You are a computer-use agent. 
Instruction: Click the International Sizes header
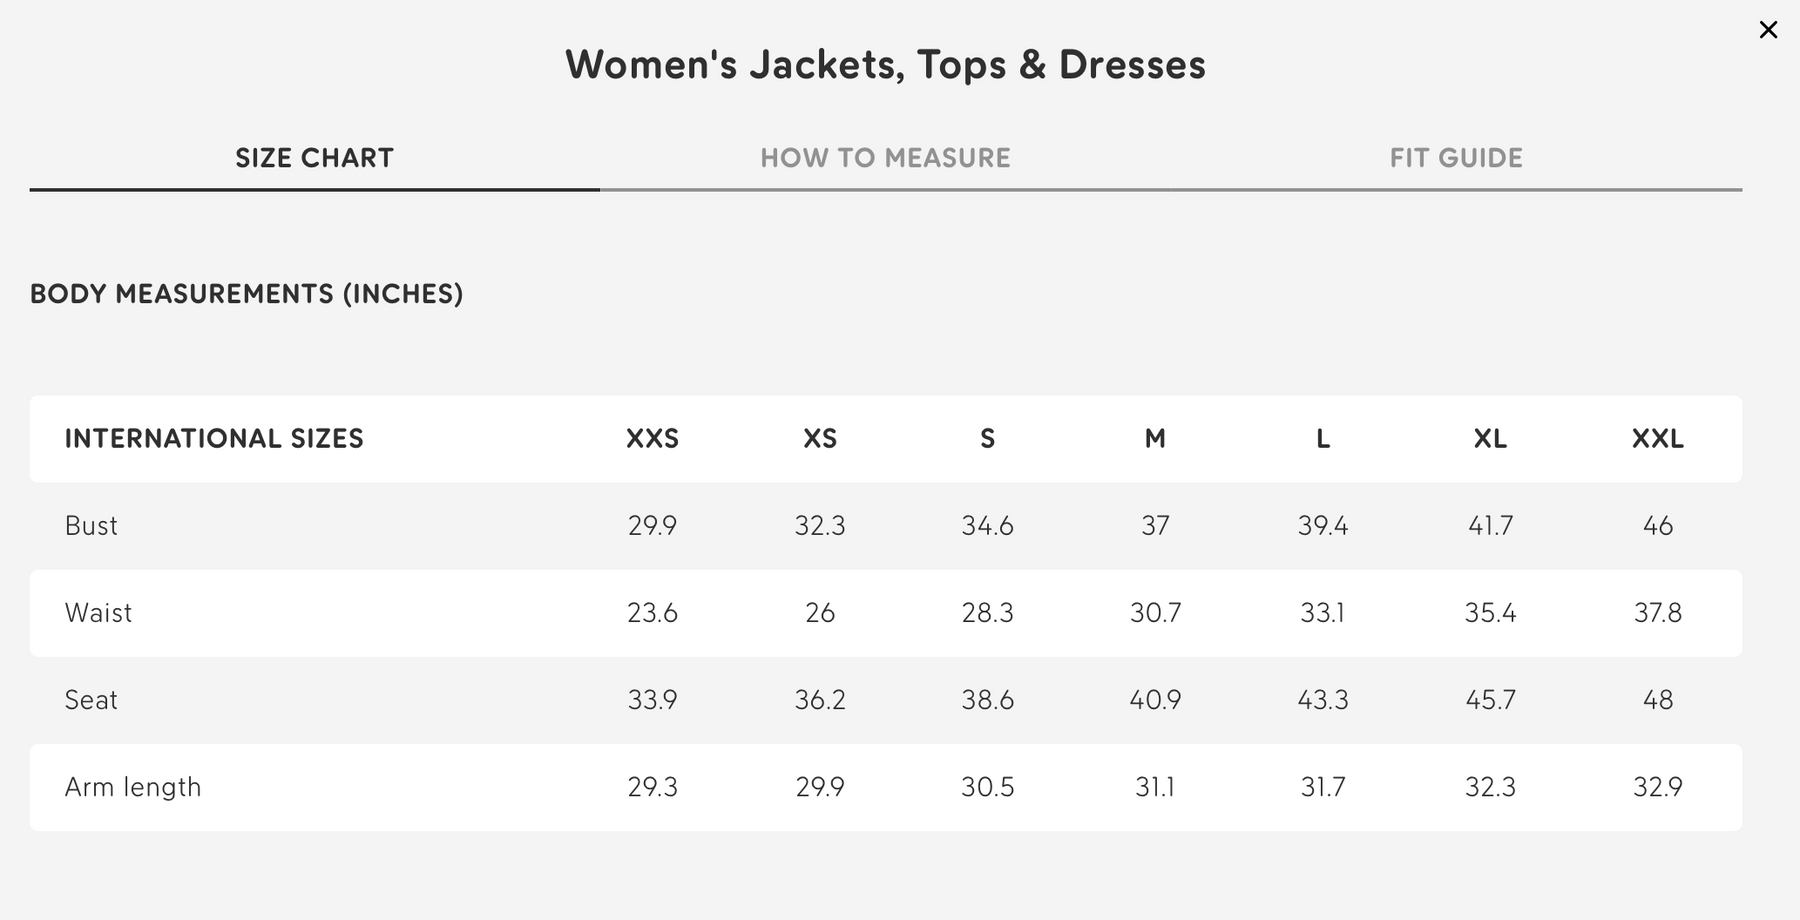click(x=214, y=439)
